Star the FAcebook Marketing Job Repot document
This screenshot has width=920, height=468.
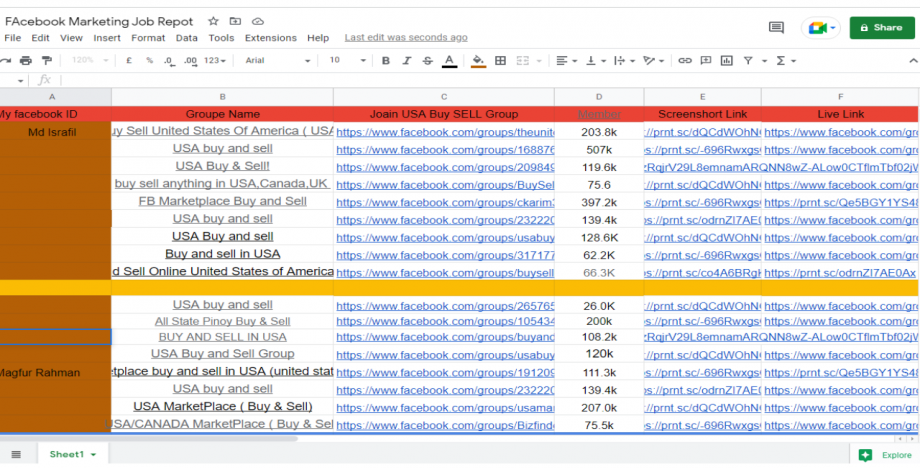(214, 21)
